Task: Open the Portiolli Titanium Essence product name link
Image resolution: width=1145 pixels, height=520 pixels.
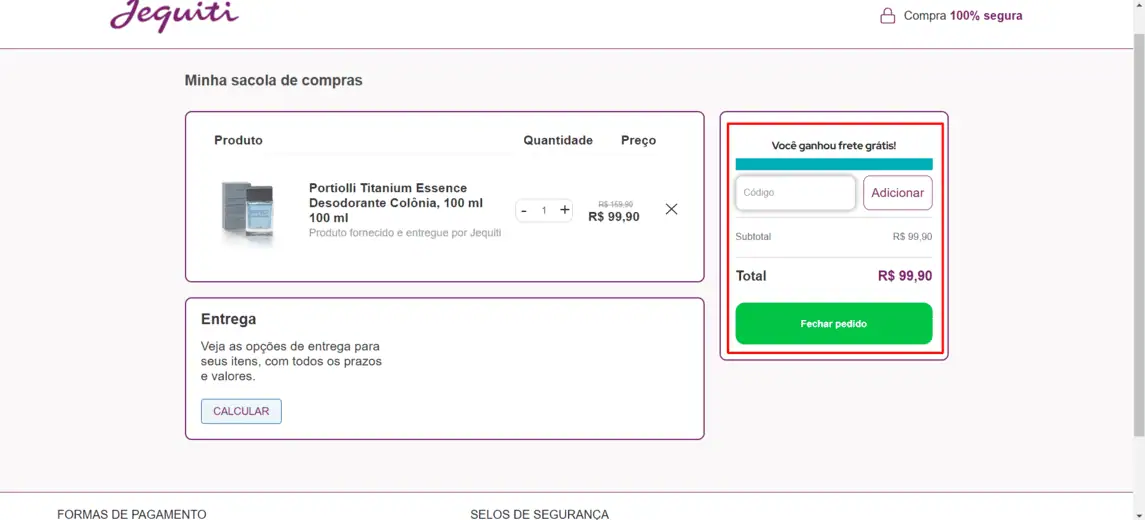Action: [396, 202]
